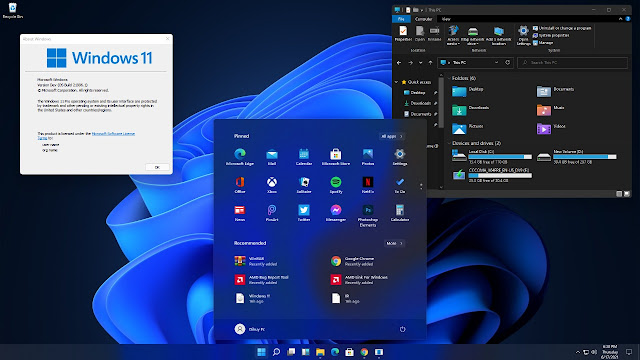Open recommended AMD Bug Report Tool
The image size is (640, 360).
261,280
